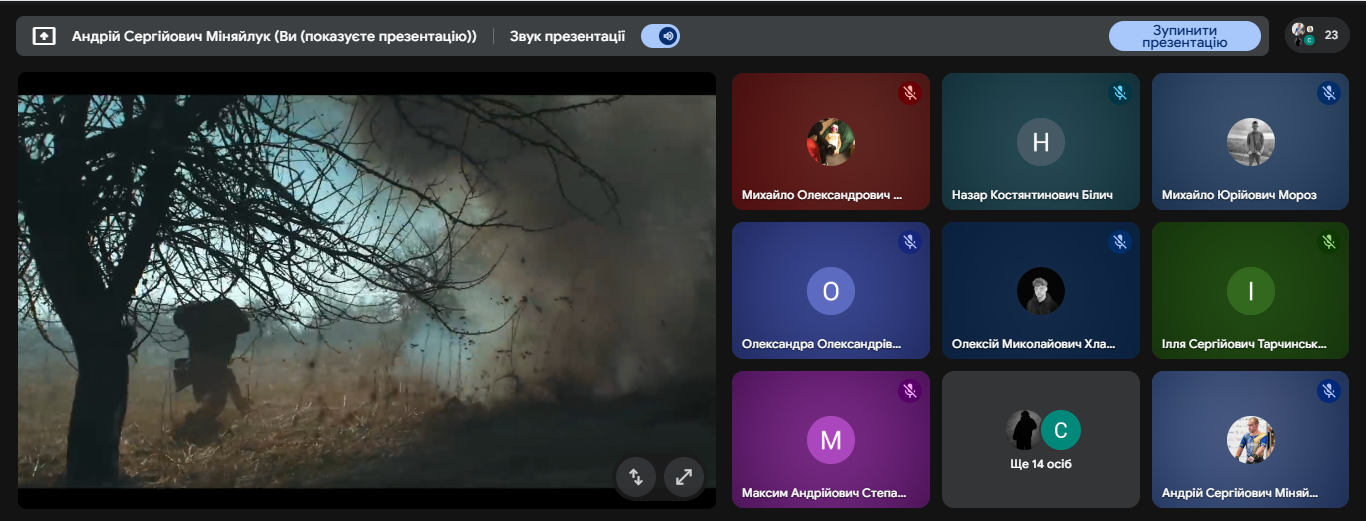
Task: Open the participants list showing 23
Action: [1316, 35]
